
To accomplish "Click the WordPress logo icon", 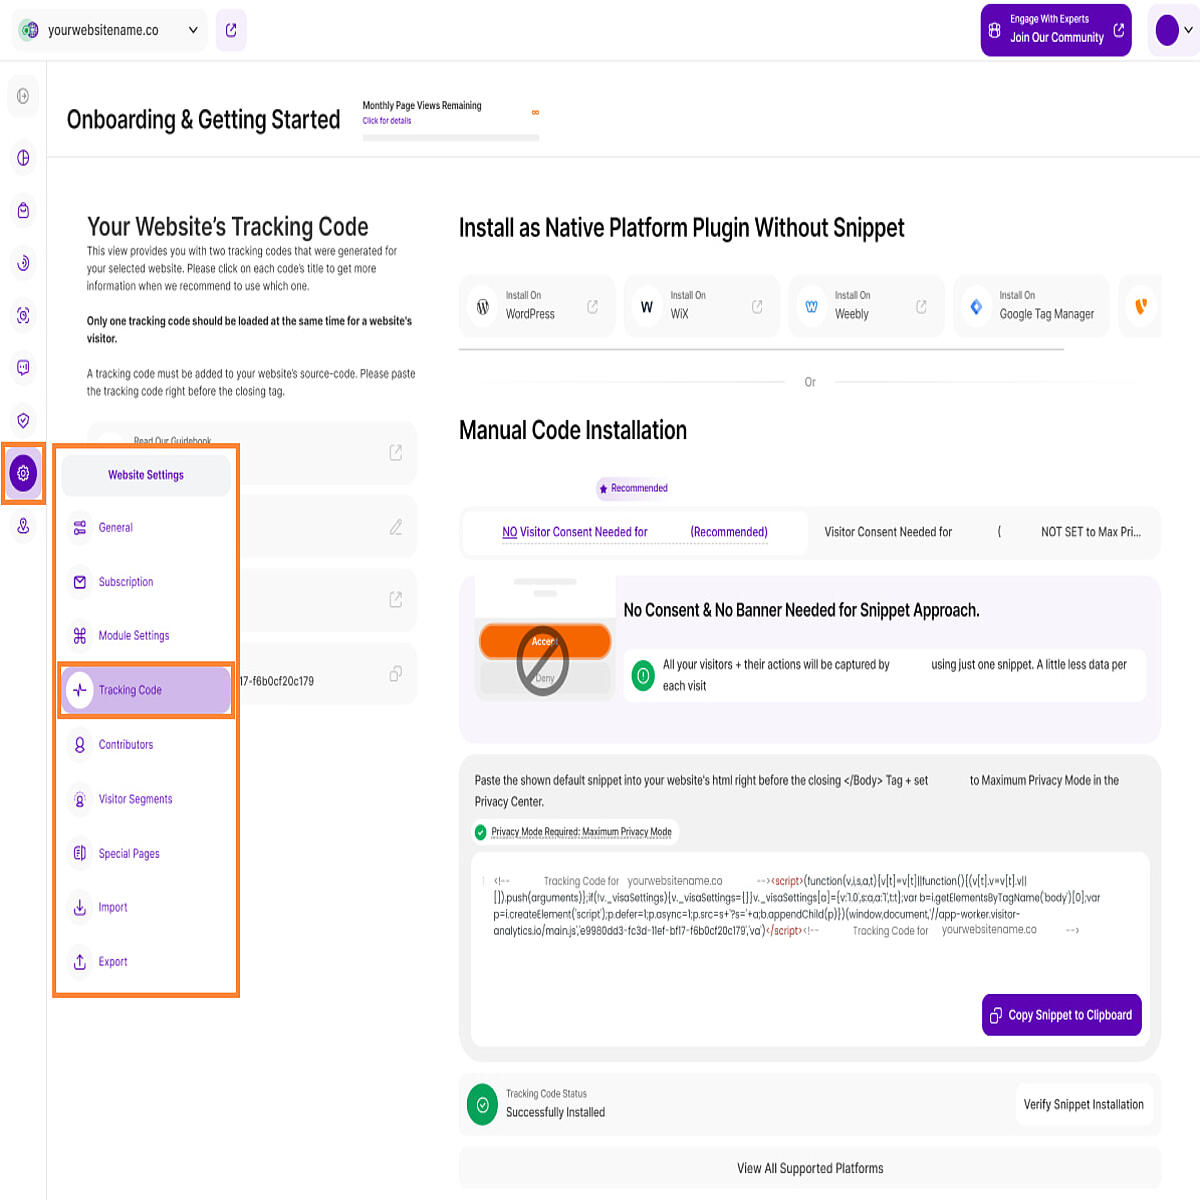I will (483, 306).
